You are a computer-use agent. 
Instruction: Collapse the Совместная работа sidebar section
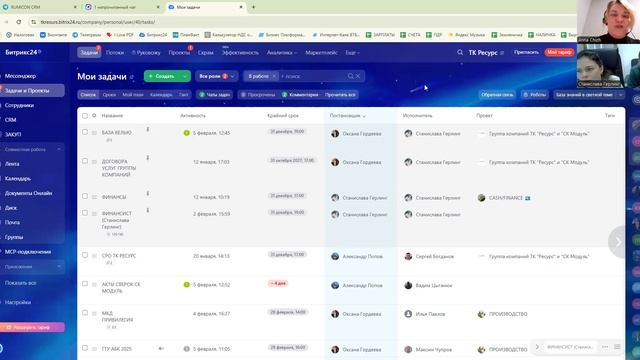59,149
